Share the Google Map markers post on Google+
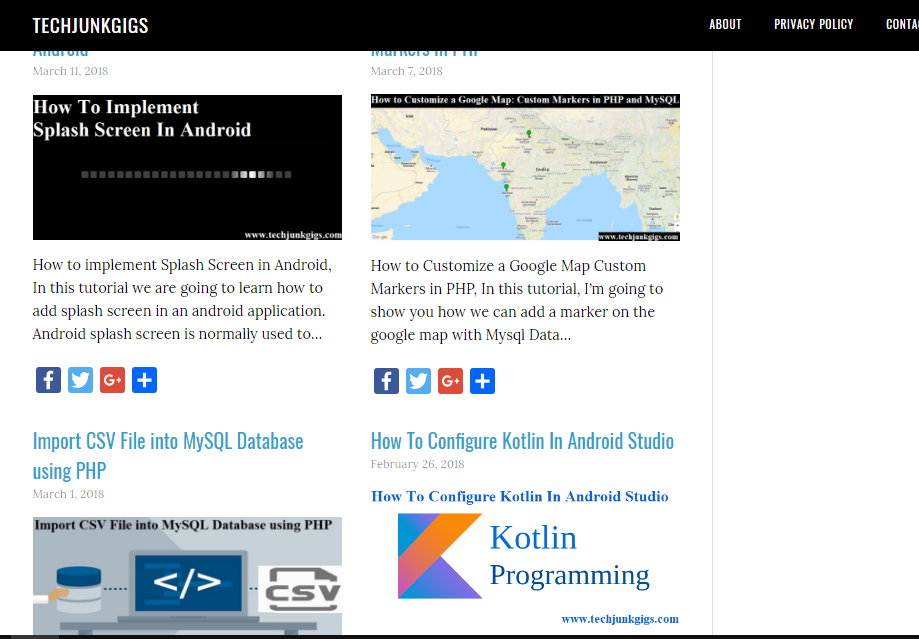 451,381
